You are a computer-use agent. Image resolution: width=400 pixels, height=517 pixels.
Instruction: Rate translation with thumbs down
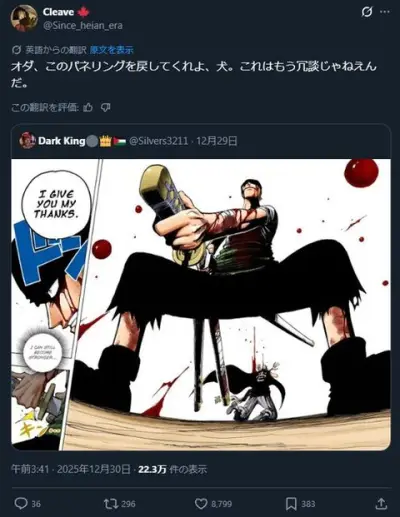pos(105,107)
